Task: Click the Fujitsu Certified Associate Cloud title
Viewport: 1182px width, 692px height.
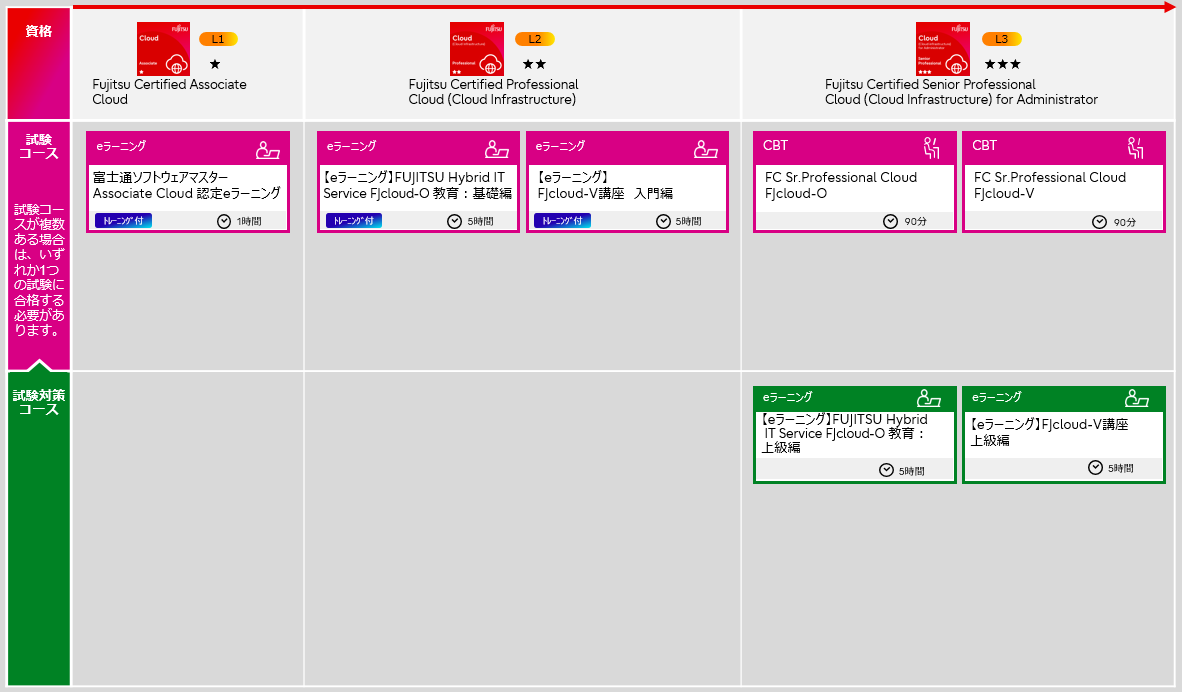Action: pos(169,92)
